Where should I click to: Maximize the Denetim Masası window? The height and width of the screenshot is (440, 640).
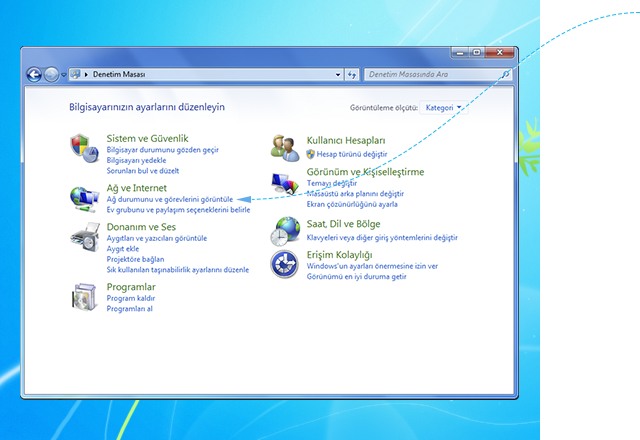pos(476,53)
